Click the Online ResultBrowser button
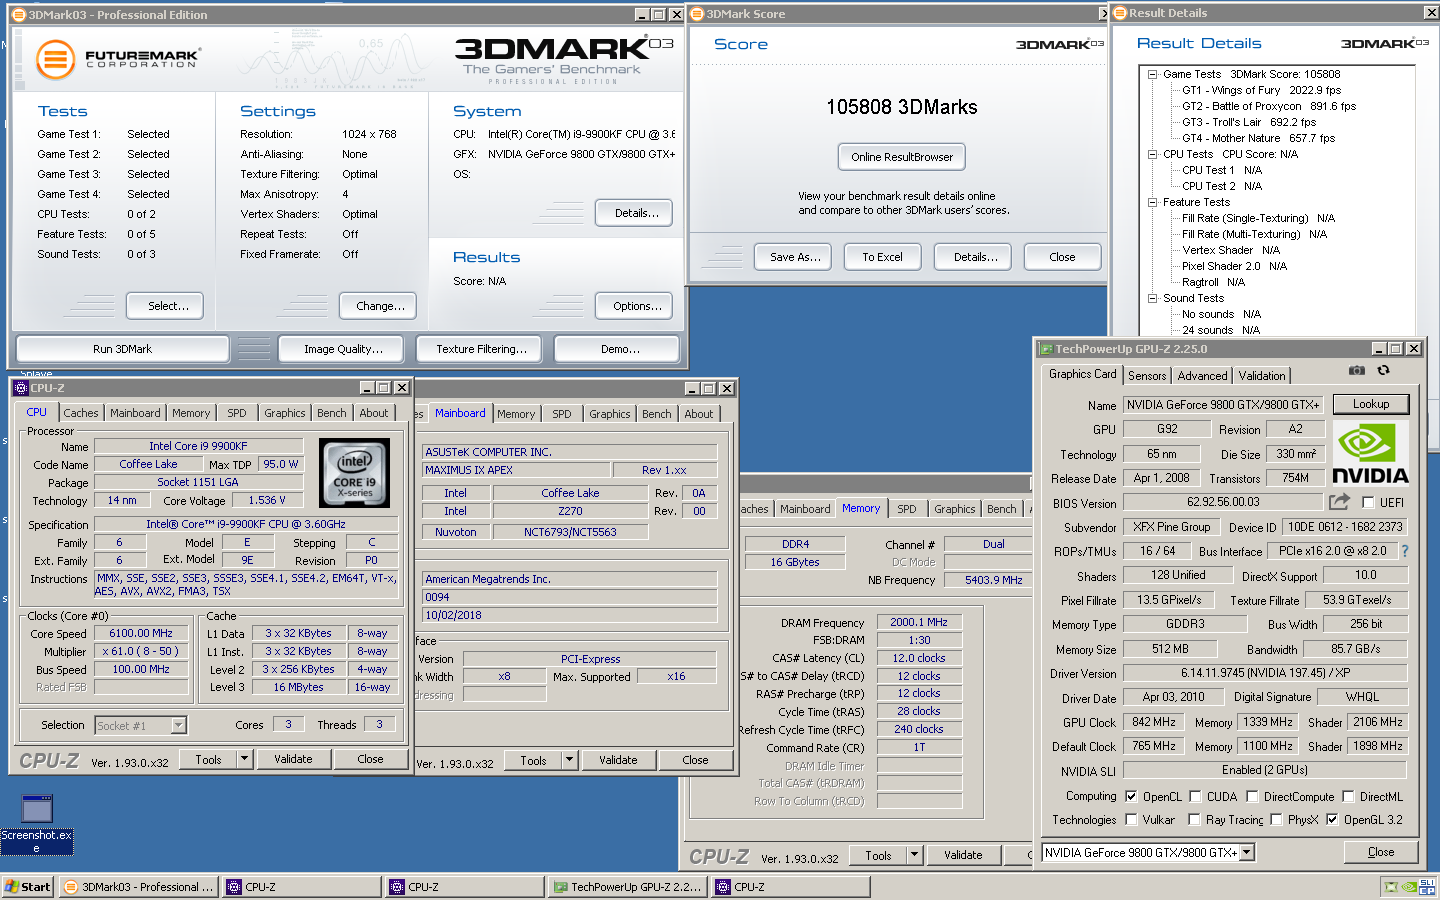Image resolution: width=1440 pixels, height=900 pixels. [x=902, y=157]
